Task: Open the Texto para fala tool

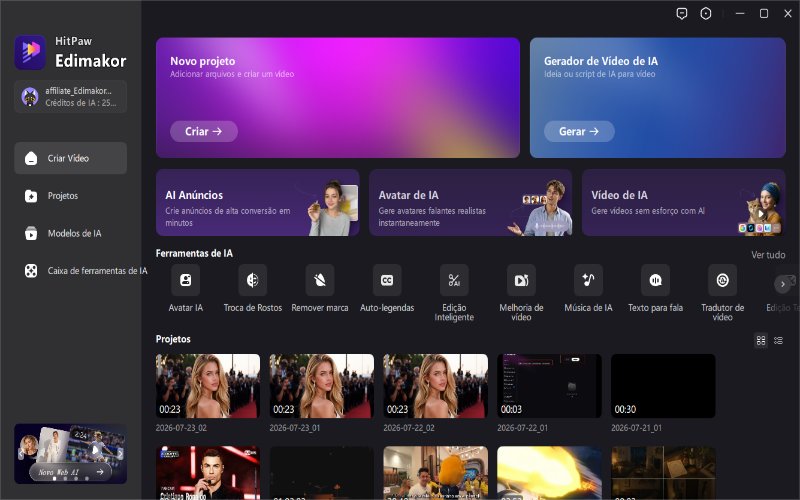Action: (656, 280)
